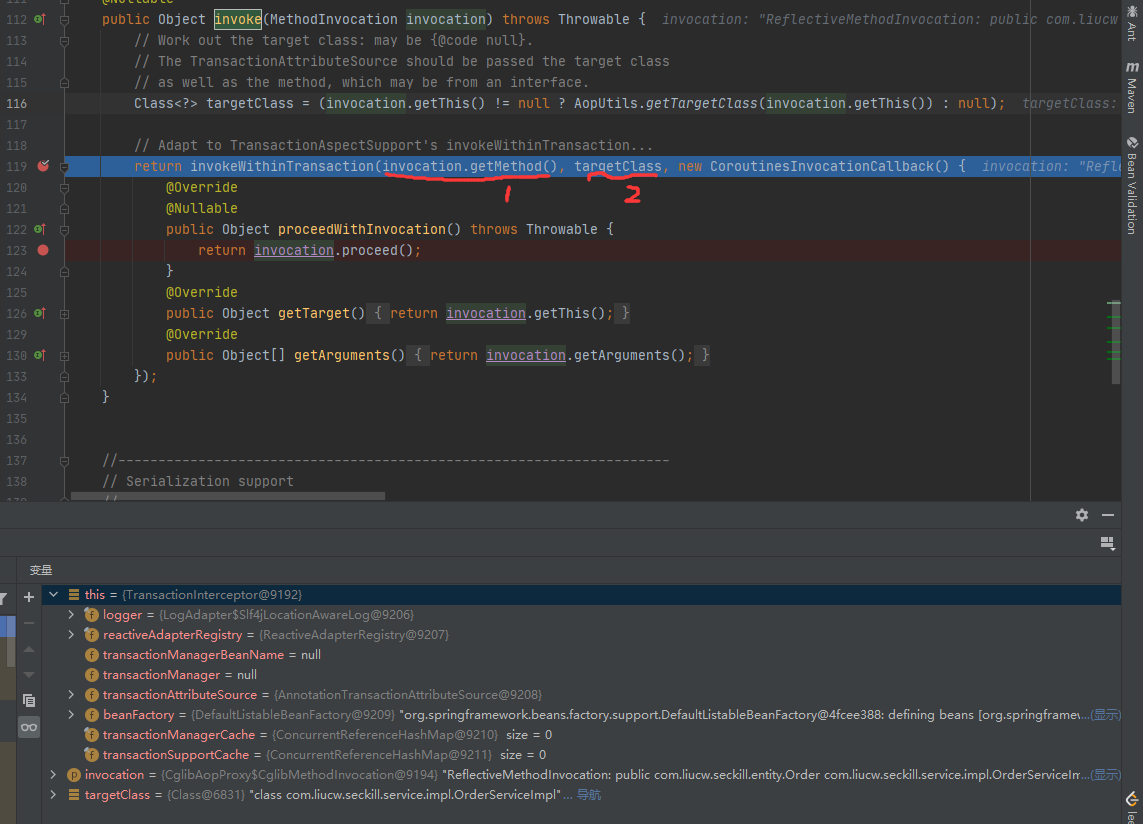
Task: Open the Maven tool window tab
Action: tap(1131, 90)
